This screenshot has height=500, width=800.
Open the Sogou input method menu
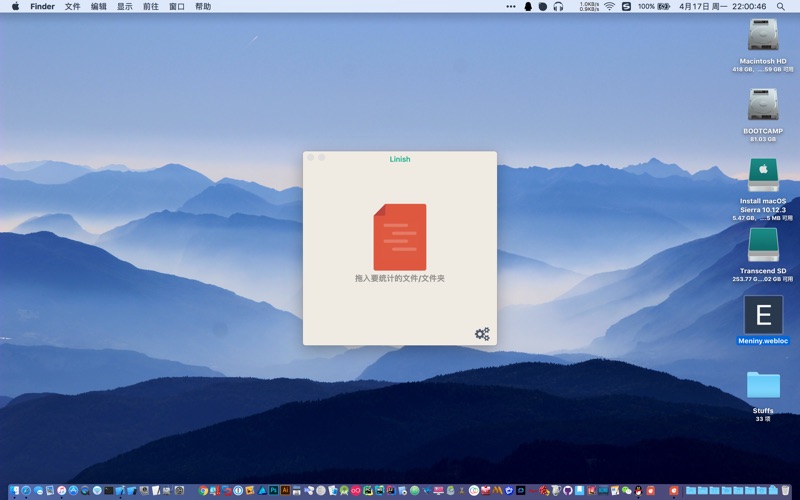click(627, 6)
